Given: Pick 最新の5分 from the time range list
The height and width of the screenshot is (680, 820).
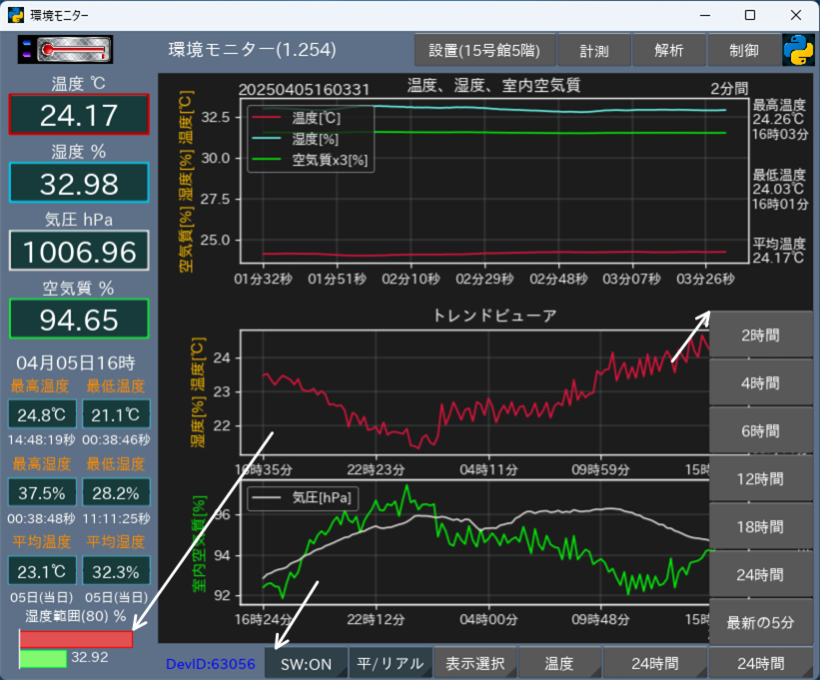Looking at the screenshot, I should coord(760,622).
